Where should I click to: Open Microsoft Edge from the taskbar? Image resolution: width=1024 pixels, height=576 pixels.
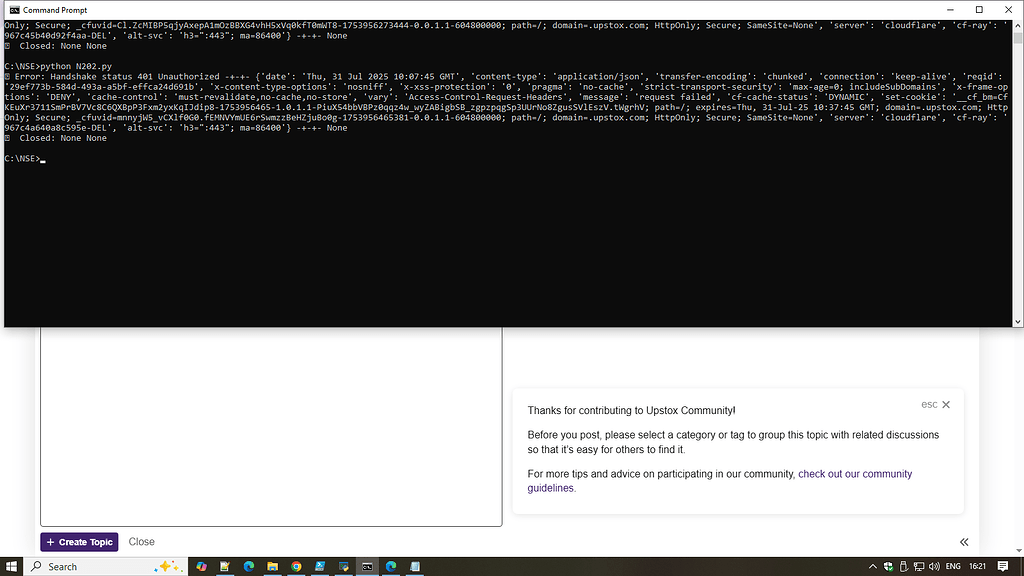(x=248, y=566)
